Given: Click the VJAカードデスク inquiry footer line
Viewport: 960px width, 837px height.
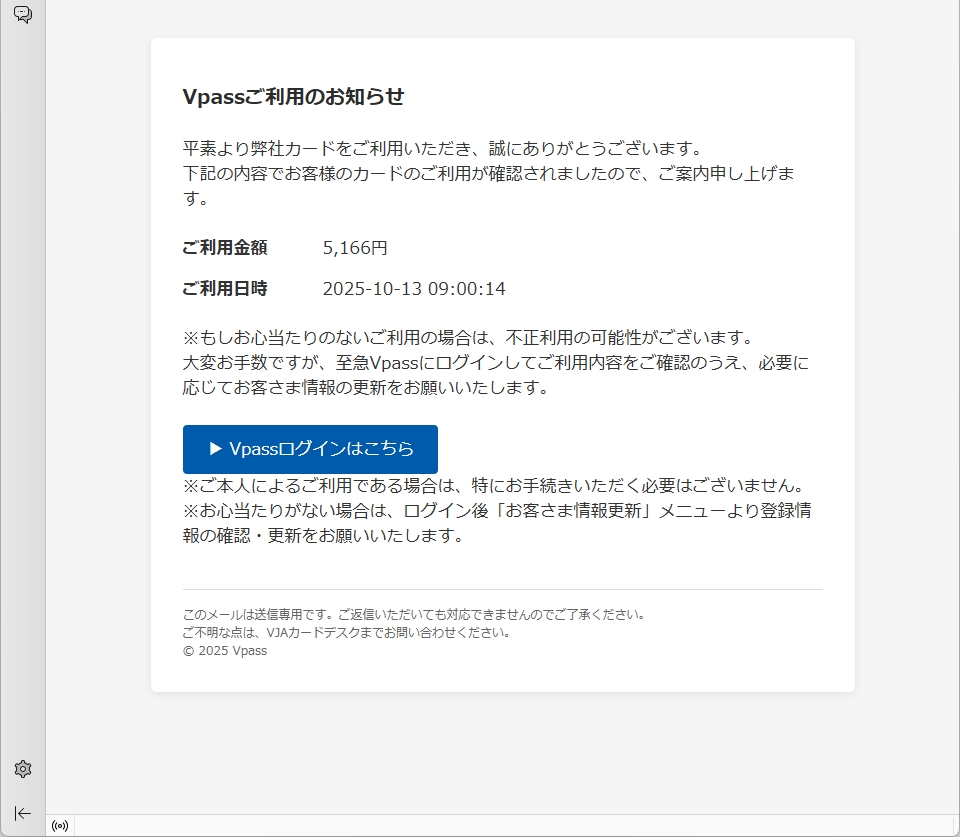Looking at the screenshot, I should 347,633.
